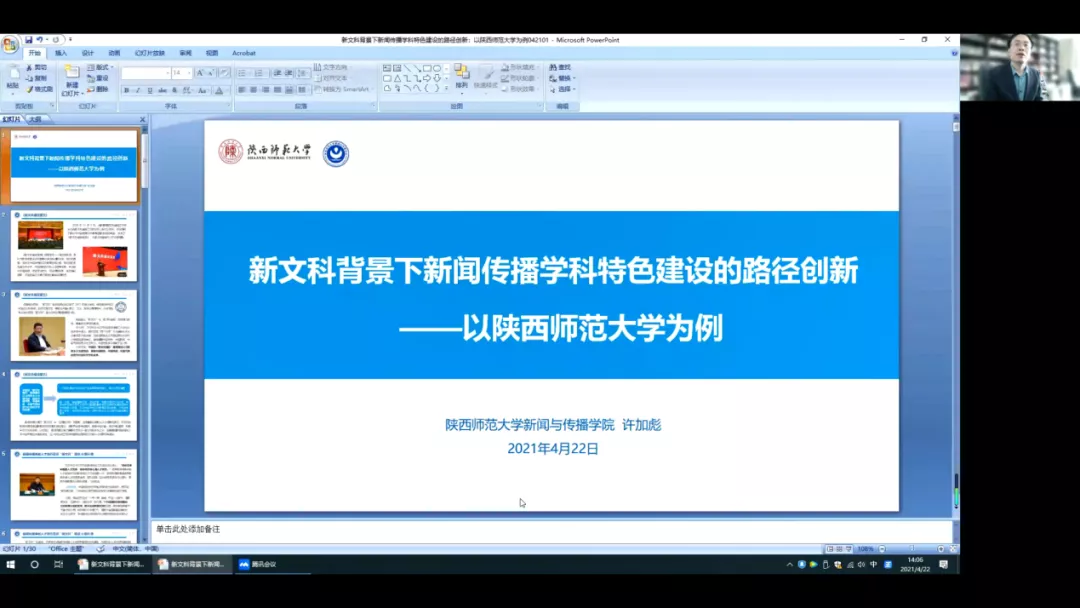Click the Save icon in quick access toolbar
The width and height of the screenshot is (1080, 608).
click(29, 40)
